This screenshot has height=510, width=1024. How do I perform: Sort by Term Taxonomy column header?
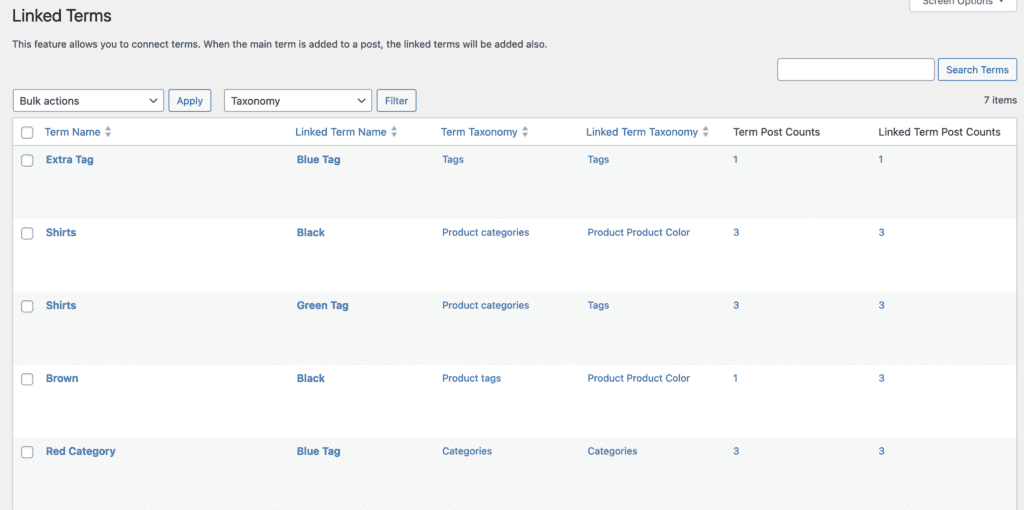[479, 132]
